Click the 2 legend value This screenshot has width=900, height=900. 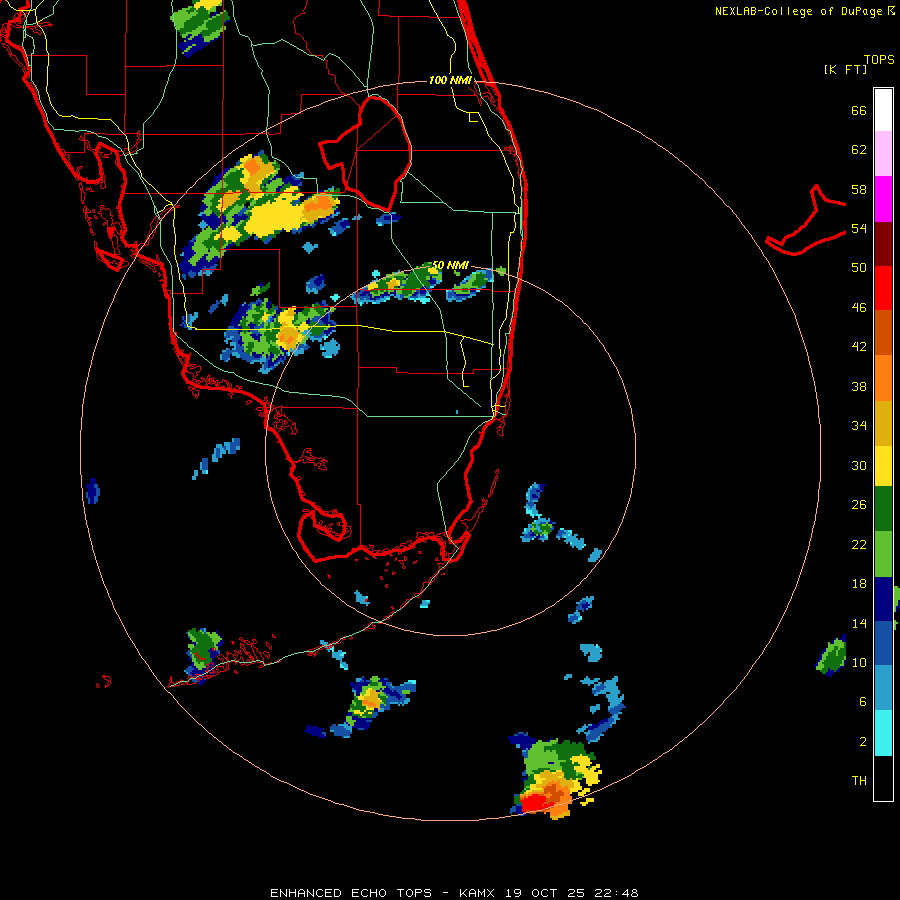click(863, 741)
